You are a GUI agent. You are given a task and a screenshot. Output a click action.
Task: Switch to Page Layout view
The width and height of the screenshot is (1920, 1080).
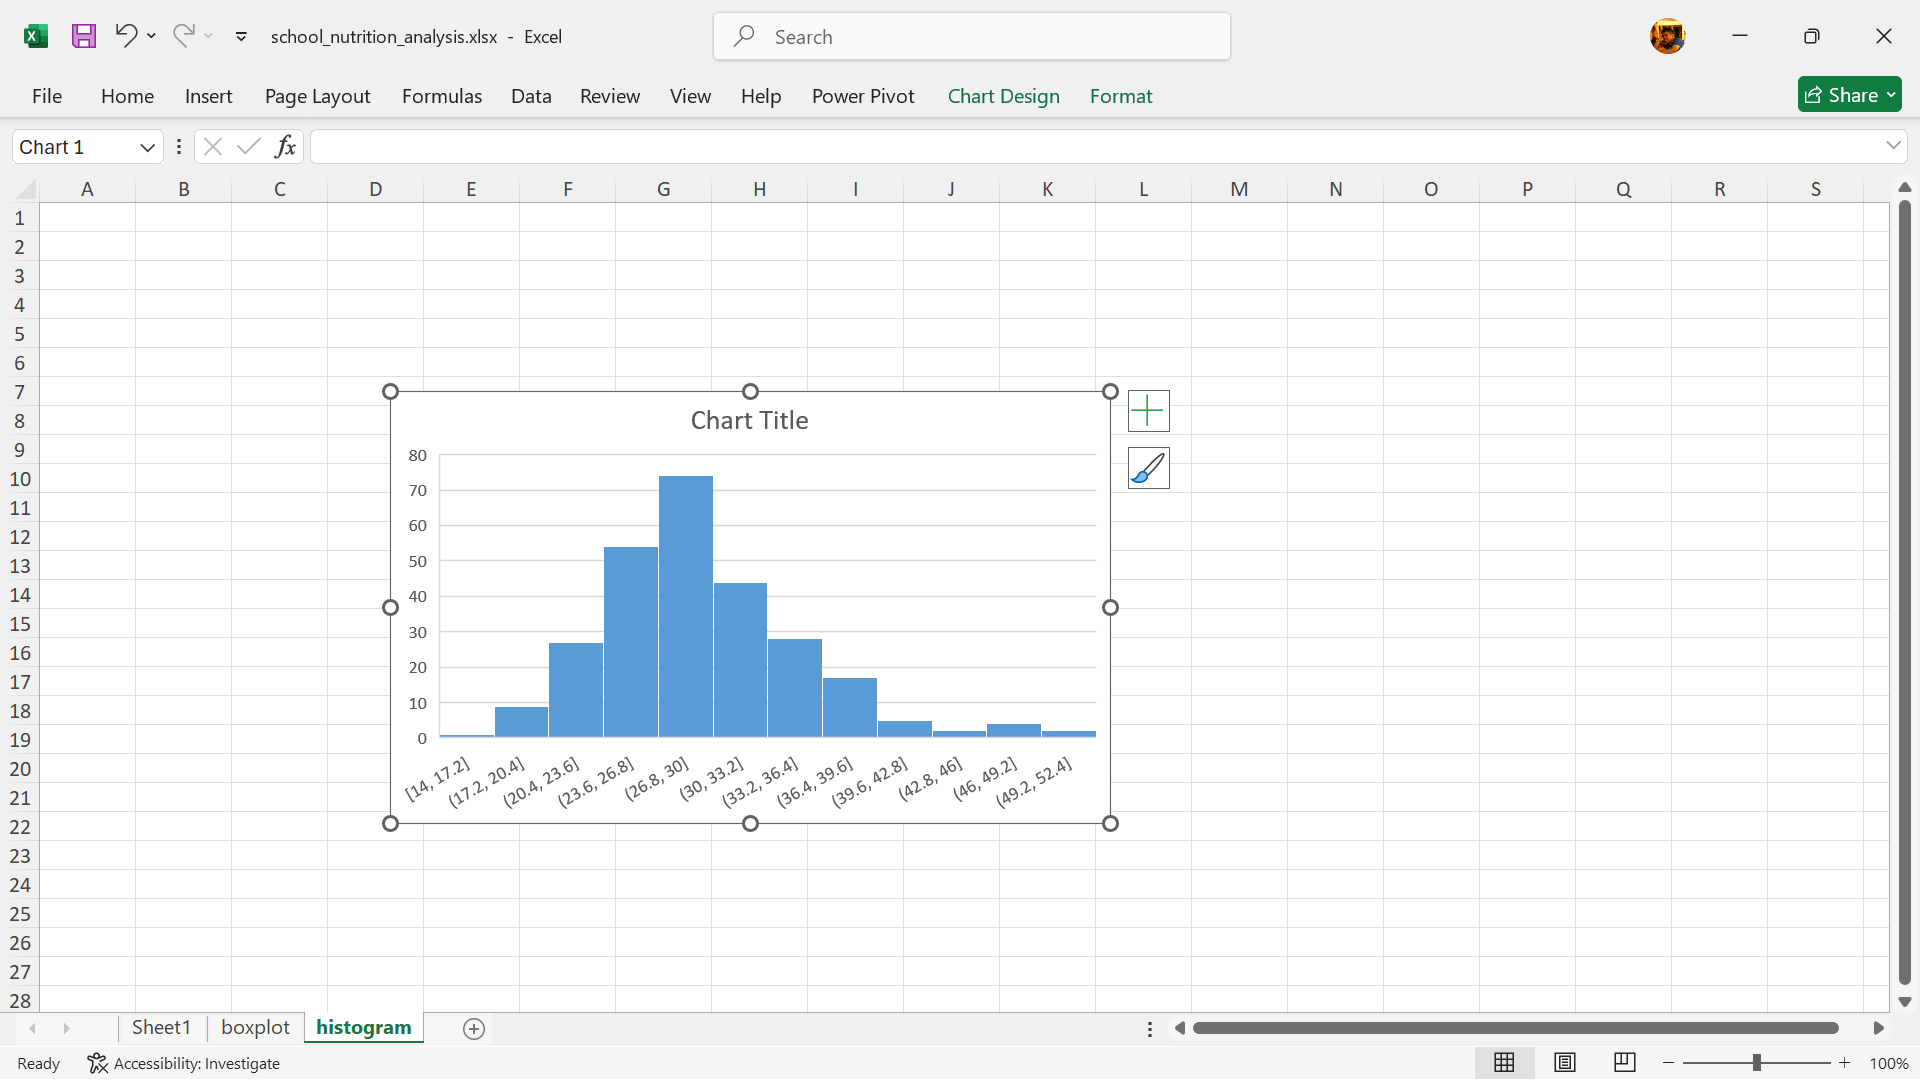[1565, 1063]
